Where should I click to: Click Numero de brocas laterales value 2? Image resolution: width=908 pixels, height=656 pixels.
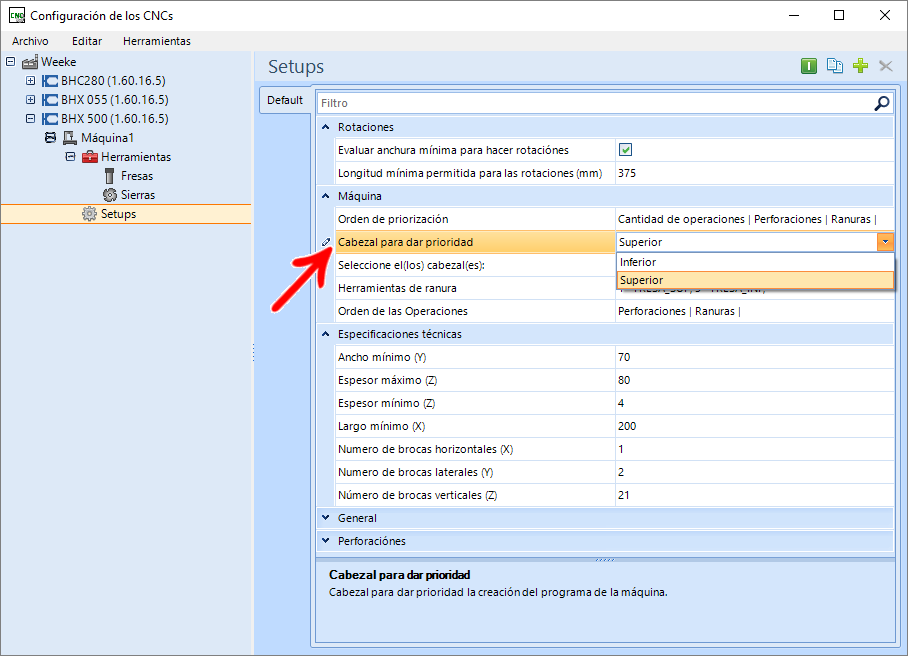pos(755,472)
